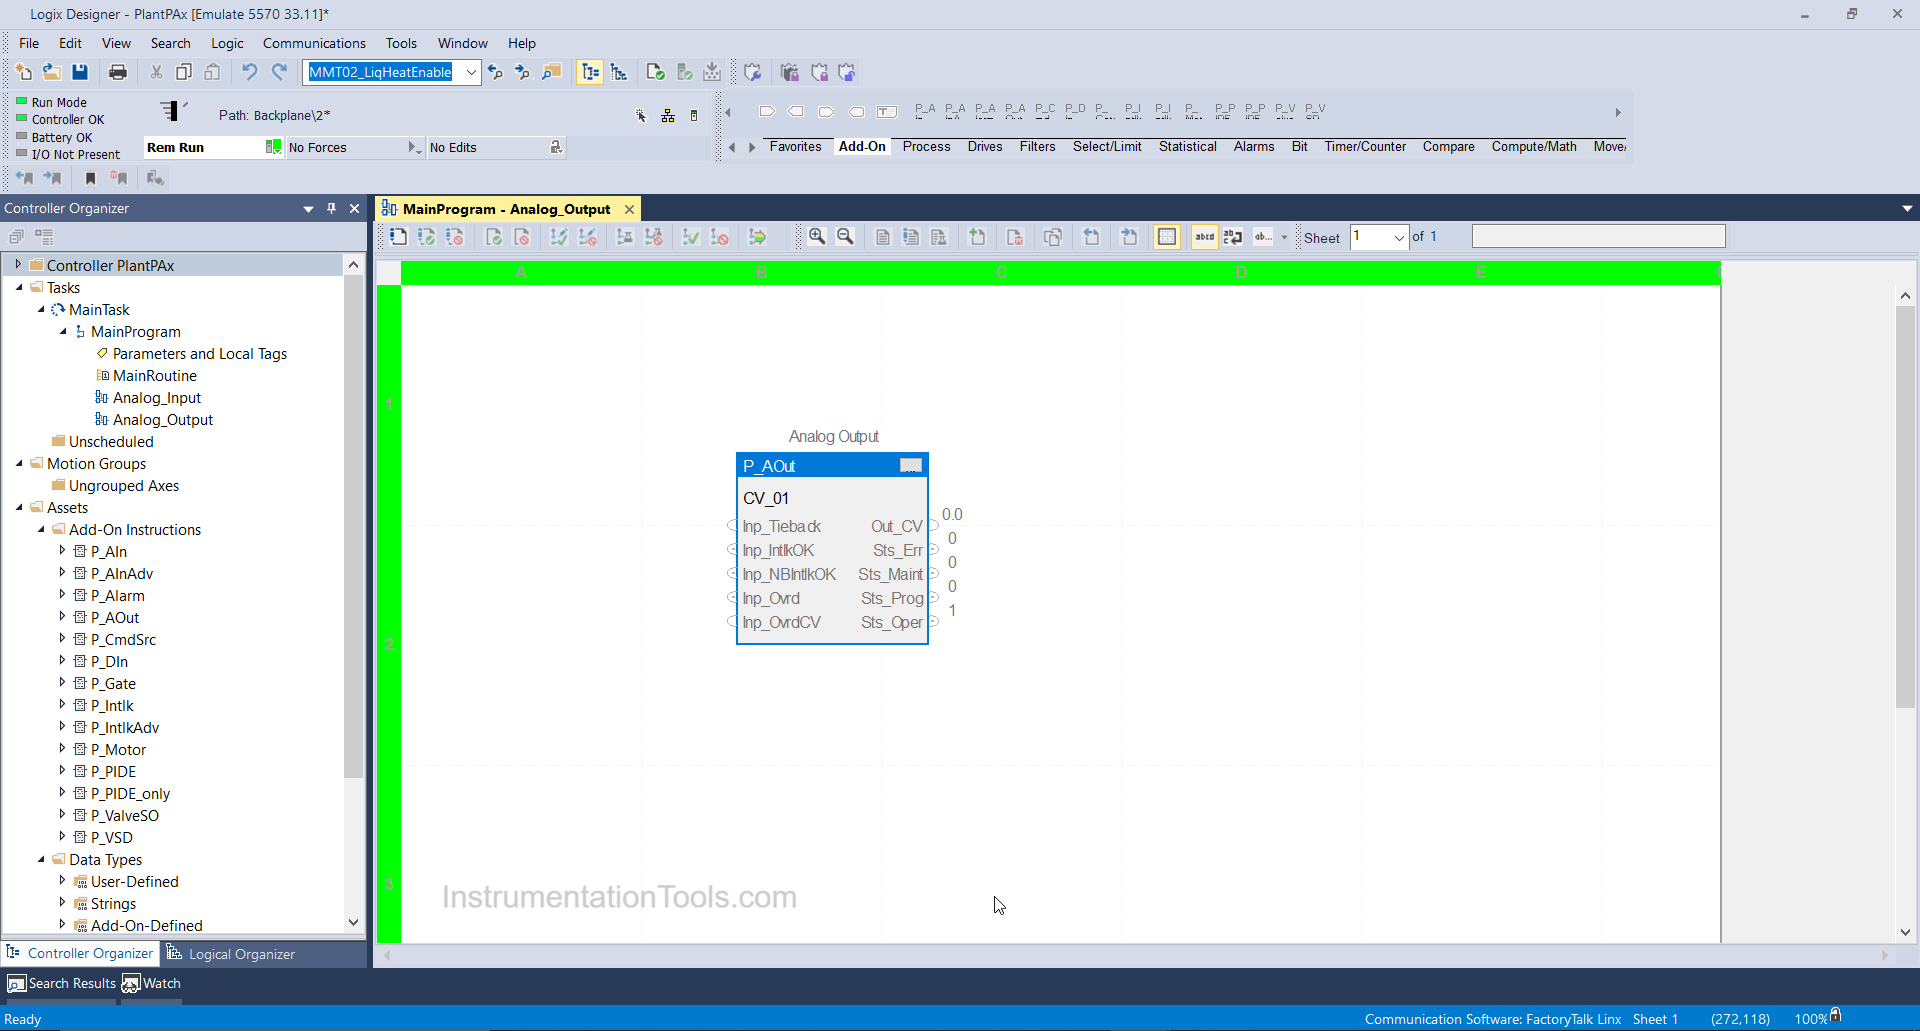1920x1031 pixels.
Task: Toggle the sheet grid display button
Action: pos(1167,237)
